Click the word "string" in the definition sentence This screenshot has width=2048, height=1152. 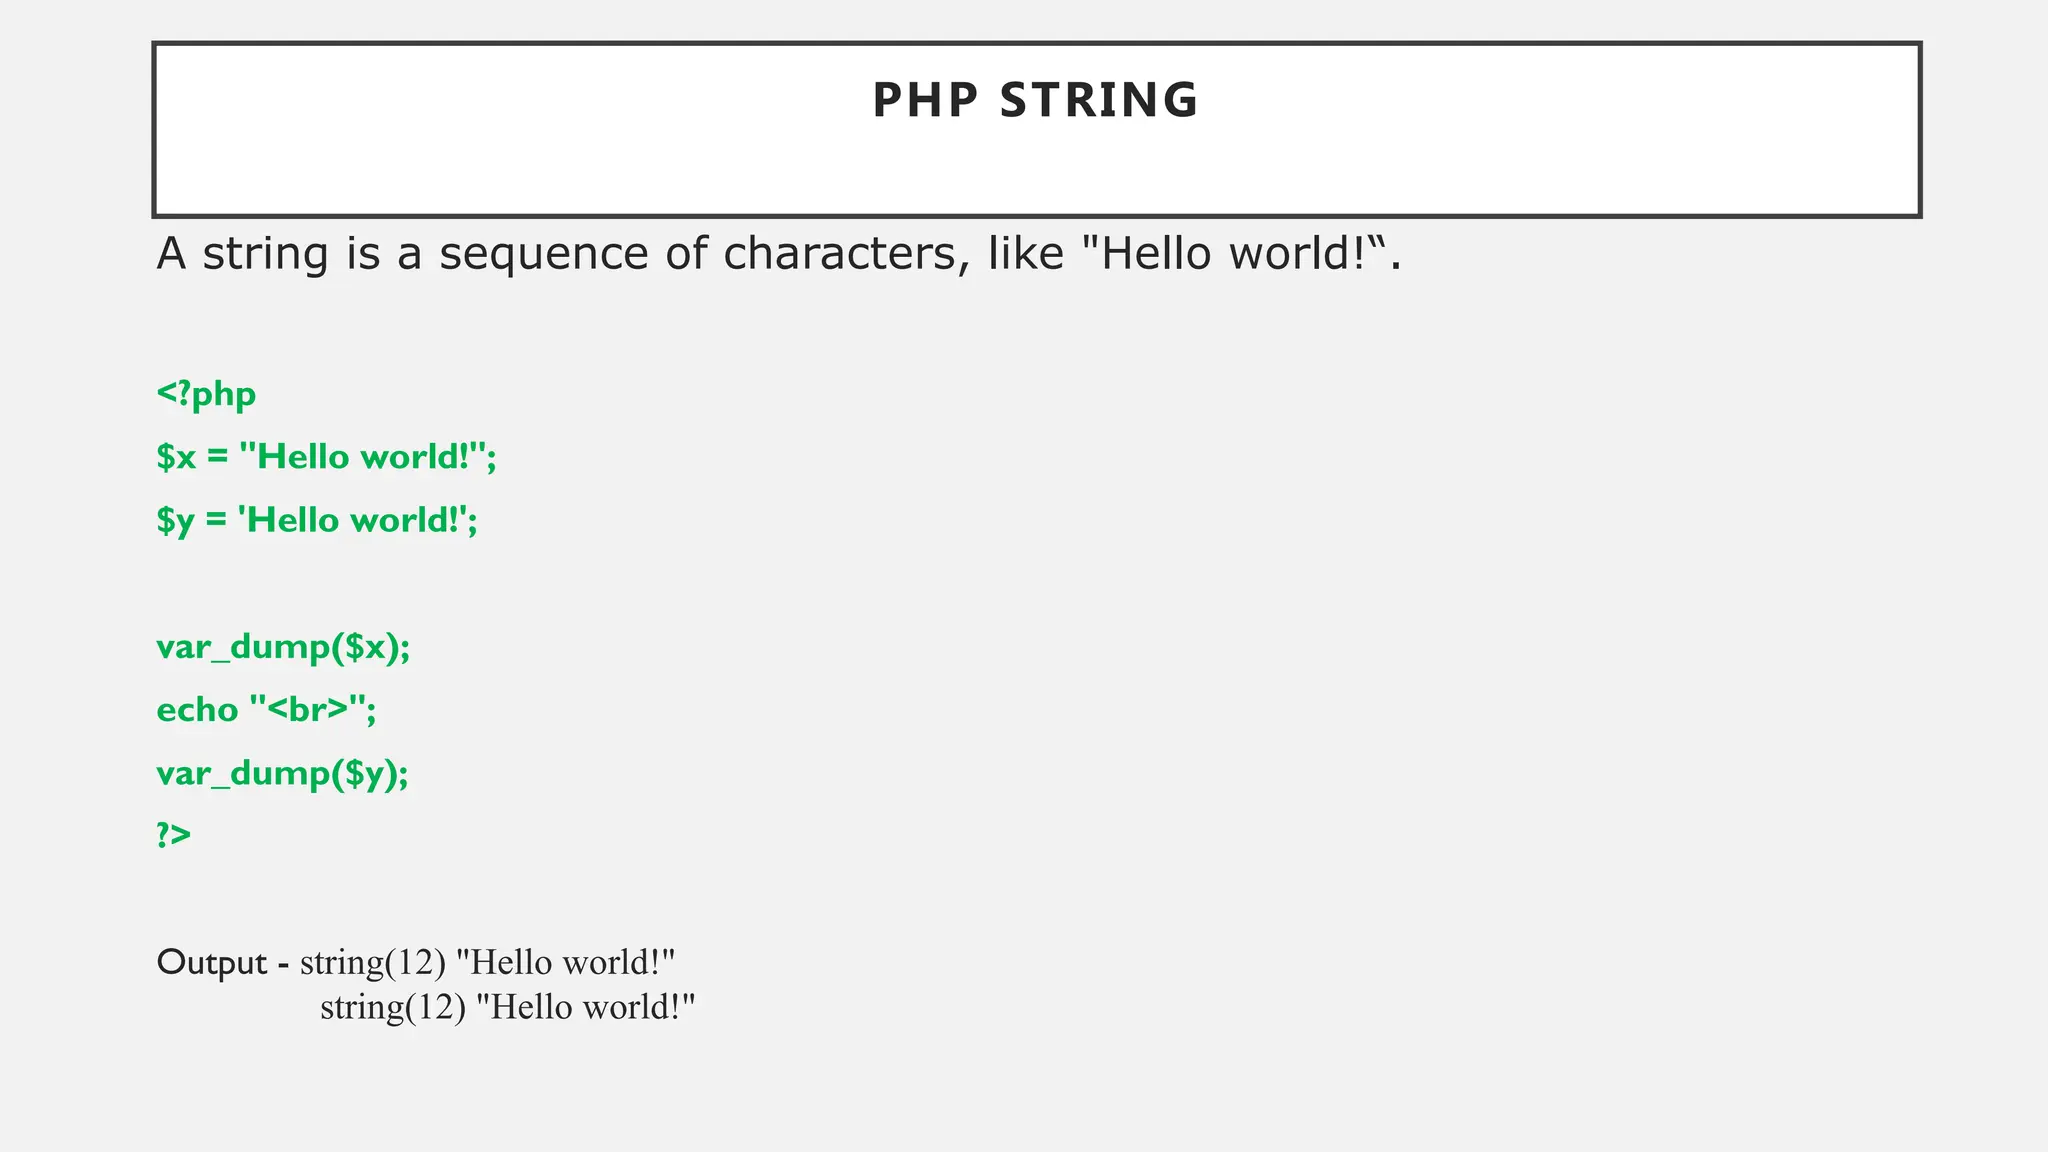coord(265,254)
